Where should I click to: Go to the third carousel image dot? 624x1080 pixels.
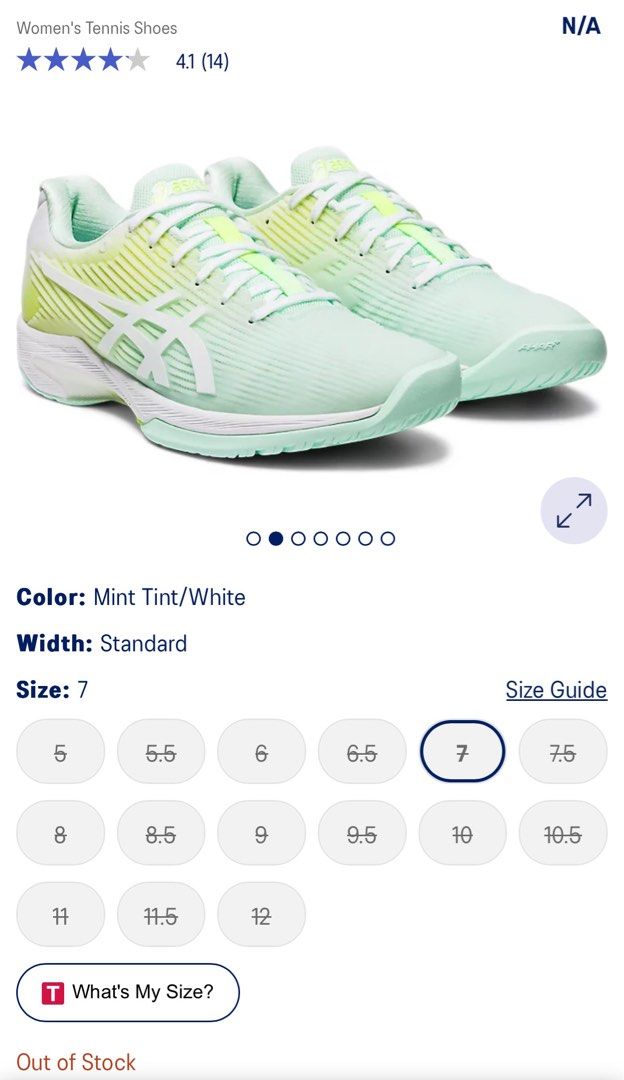coord(298,539)
